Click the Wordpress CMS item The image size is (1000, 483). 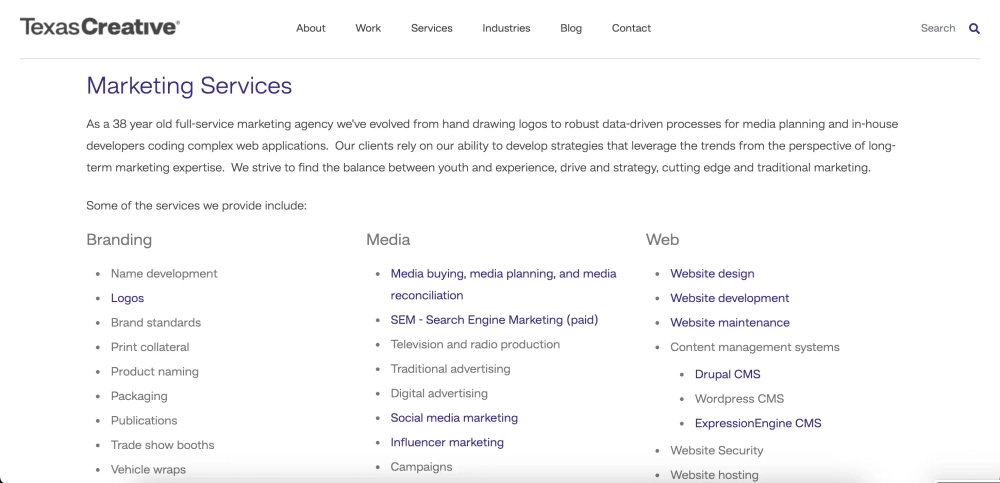739,399
